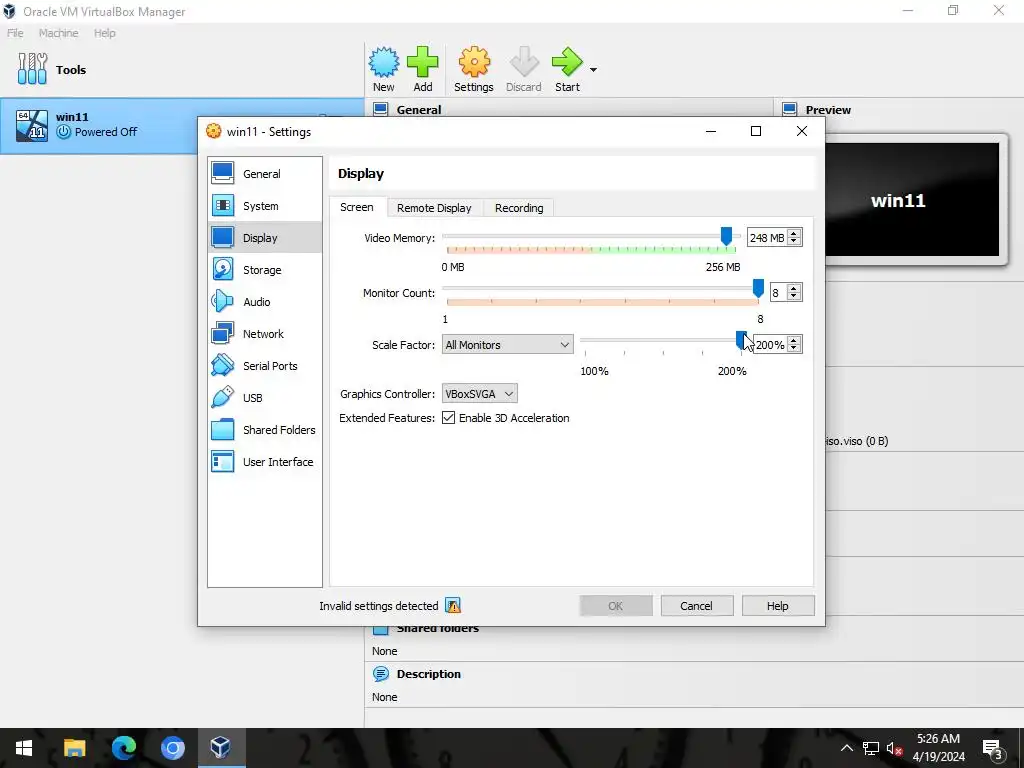Click the win11 preview thumbnail
The image size is (1024, 768).
coord(912,200)
